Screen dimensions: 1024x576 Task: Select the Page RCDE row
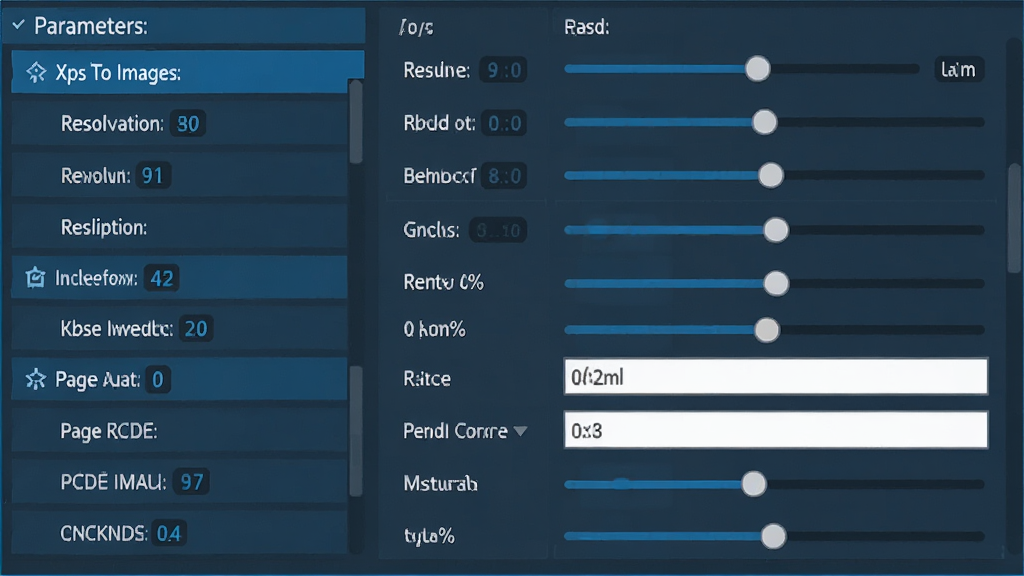pos(180,430)
